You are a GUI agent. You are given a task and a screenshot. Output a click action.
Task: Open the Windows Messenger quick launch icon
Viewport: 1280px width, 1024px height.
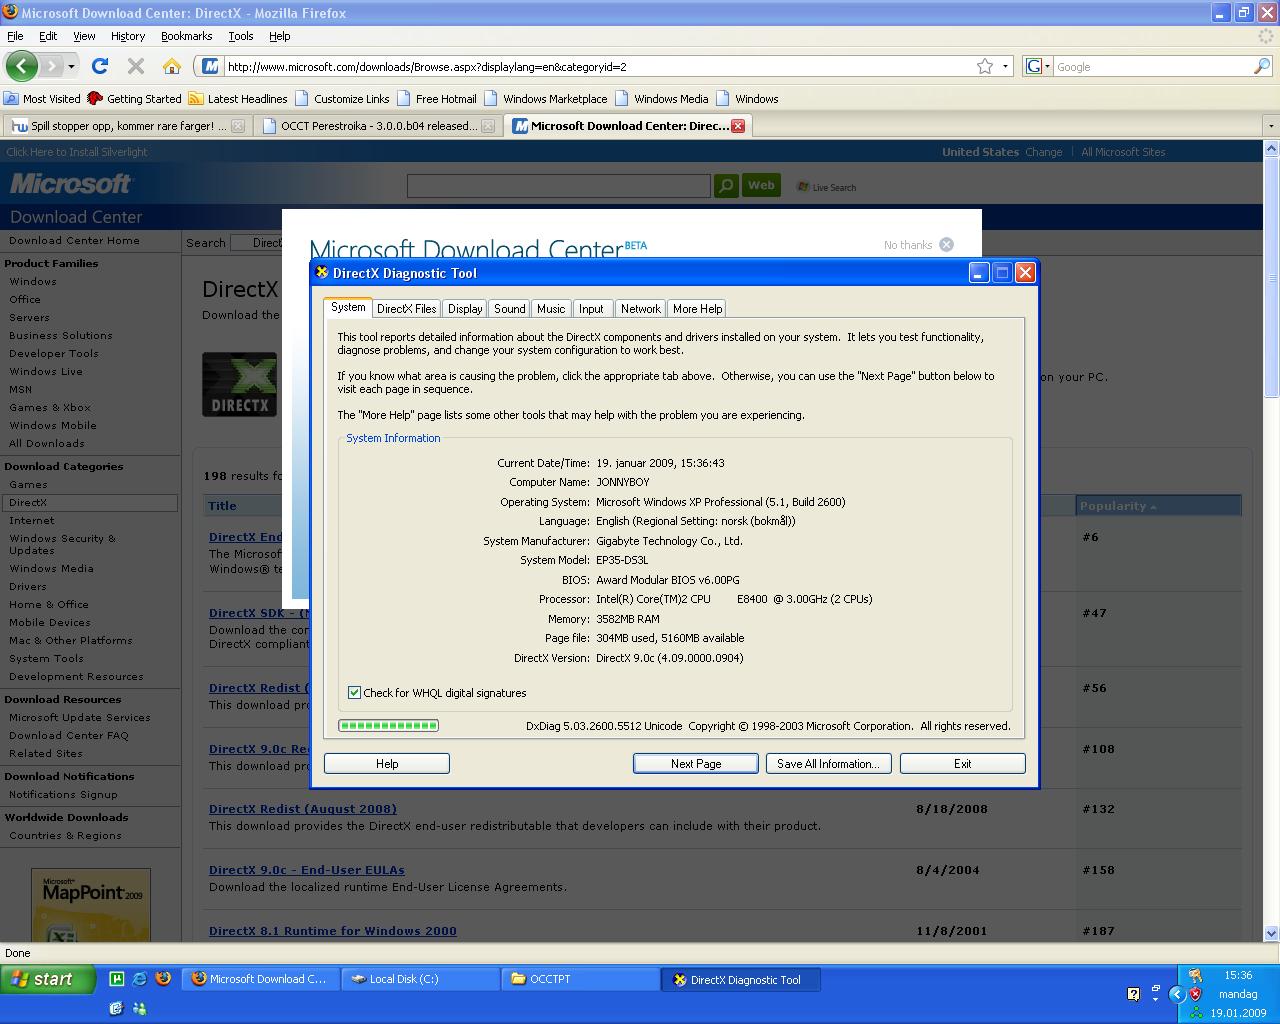pyautogui.click(x=140, y=1008)
